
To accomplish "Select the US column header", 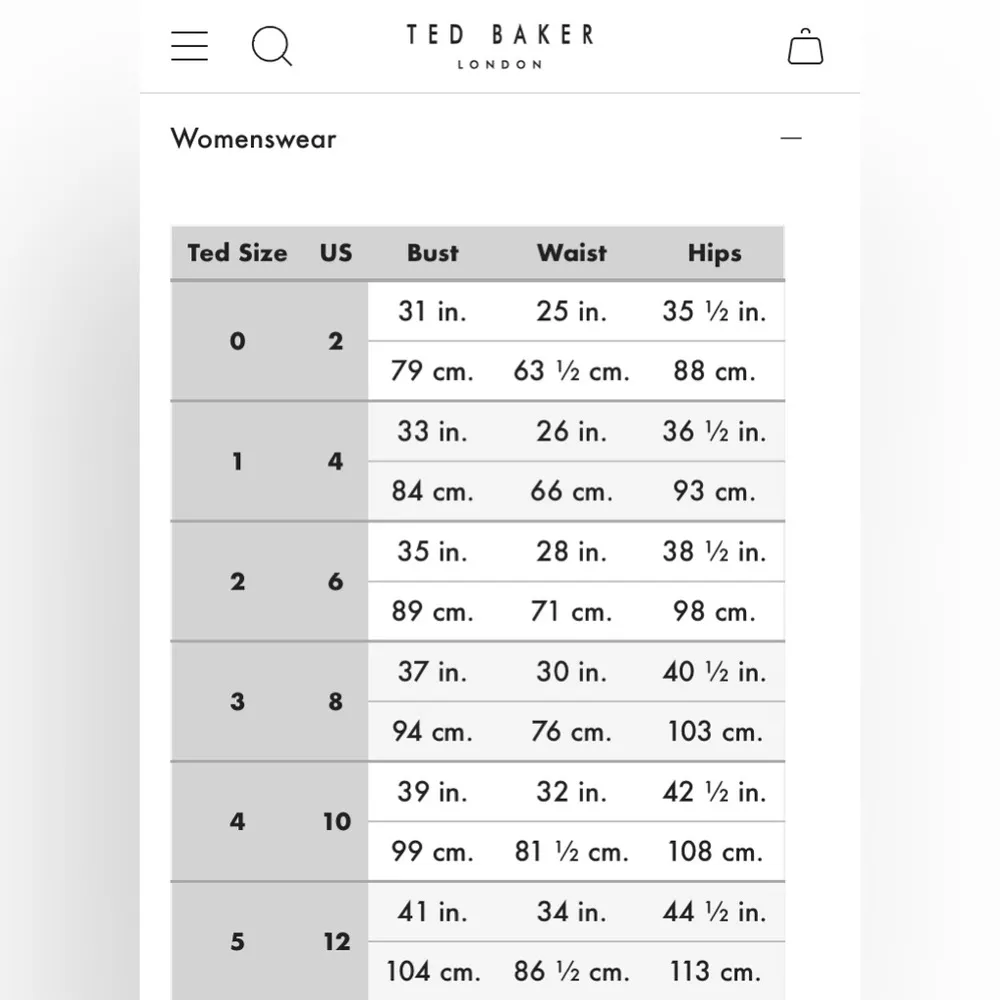I will [336, 253].
